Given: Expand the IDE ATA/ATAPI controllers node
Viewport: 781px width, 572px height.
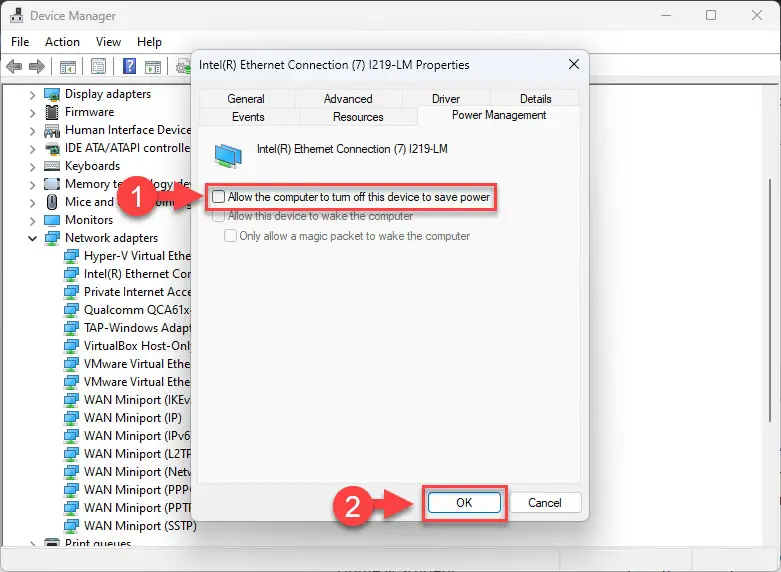Looking at the screenshot, I should [32, 149].
